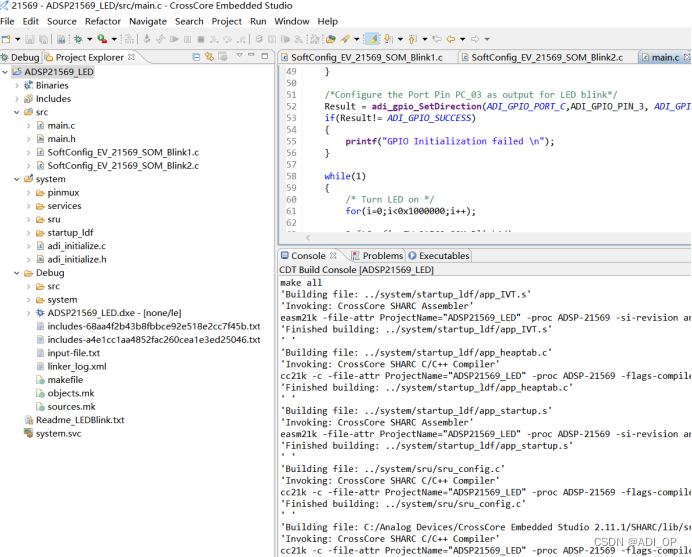Click line 55 printf statement in editor

pyautogui.click(x=450, y=142)
